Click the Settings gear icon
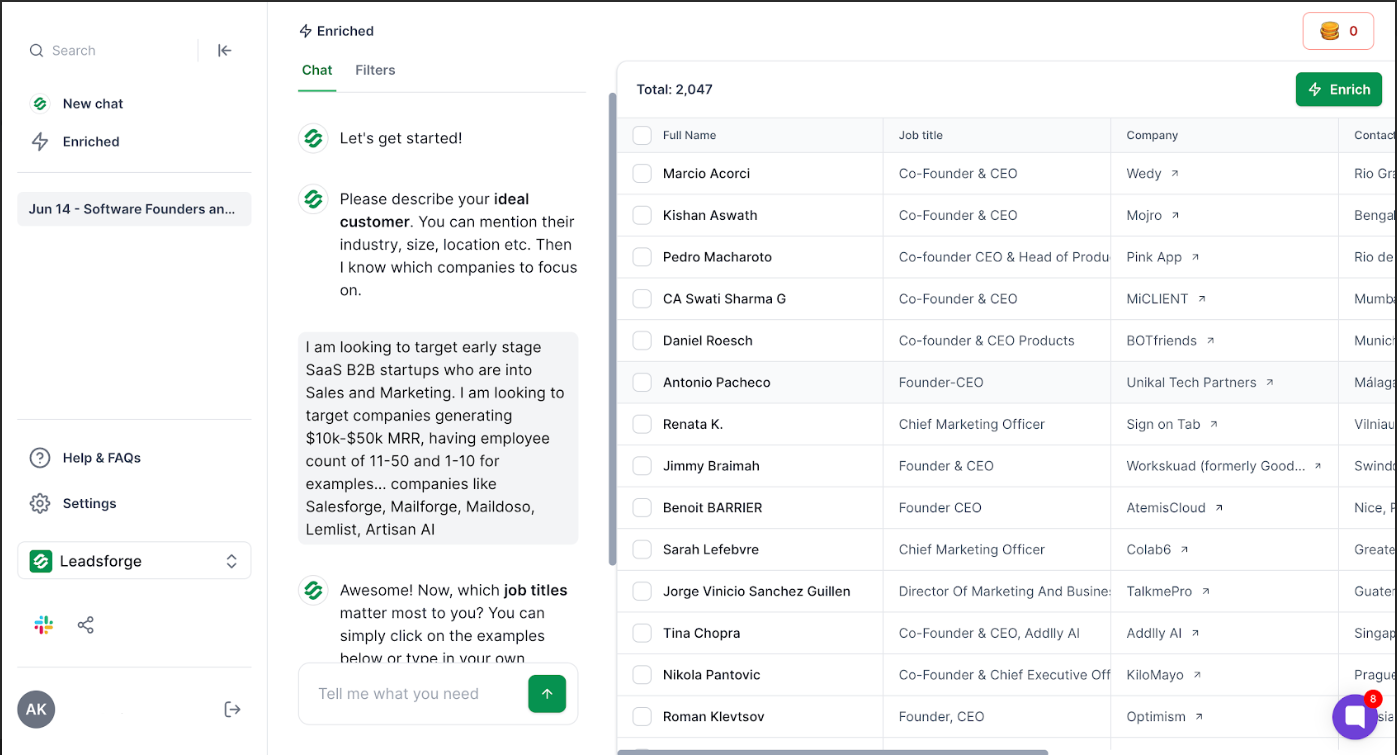The width and height of the screenshot is (1397, 755). (x=40, y=503)
